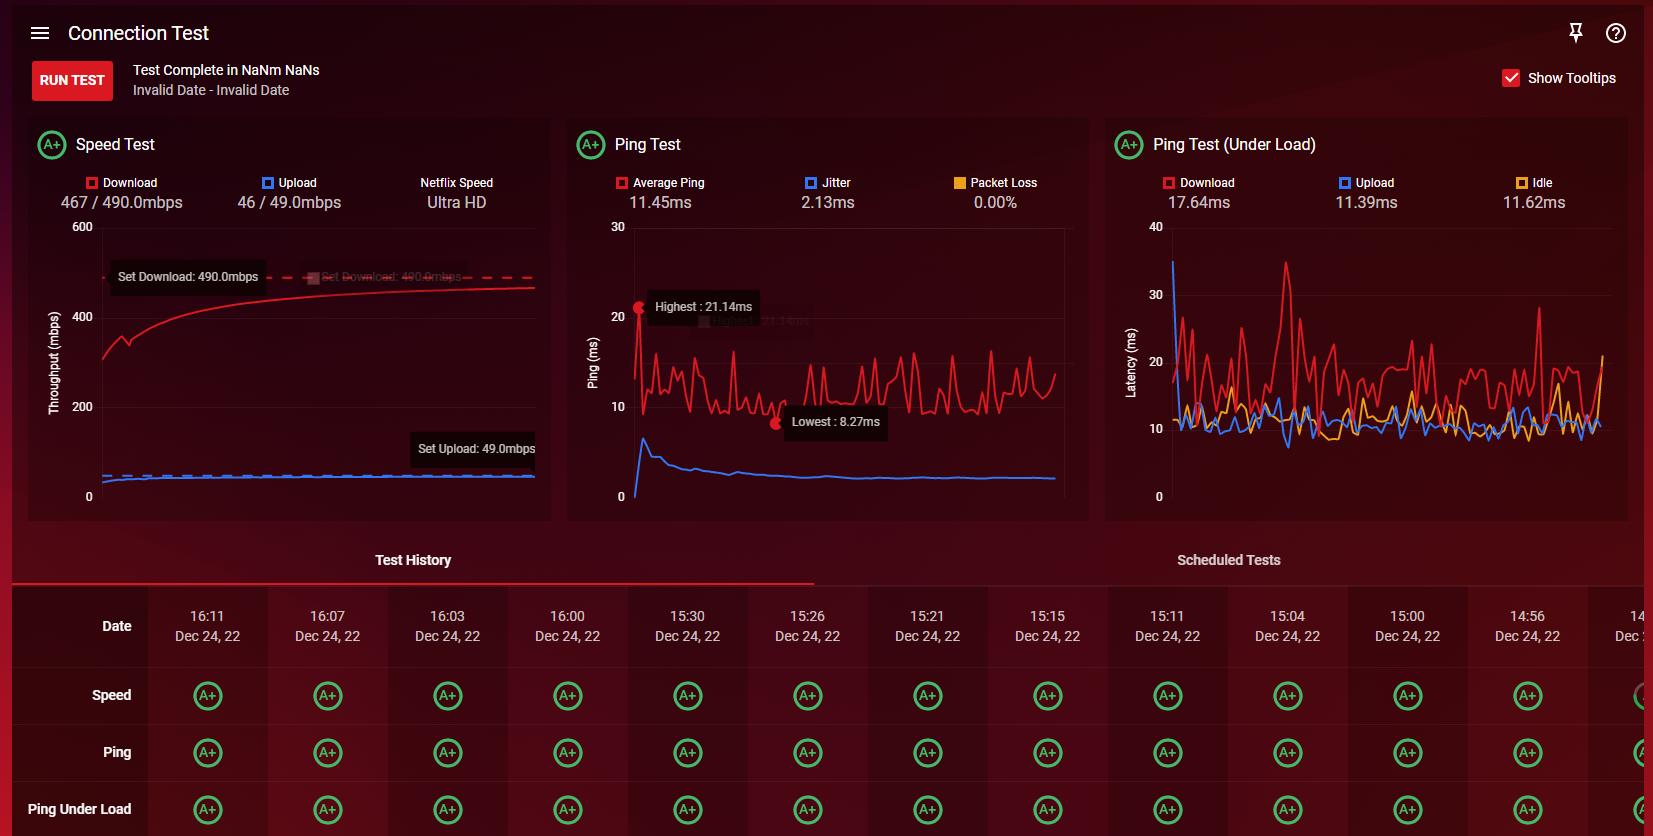Click 'Invalid Date - Invalid Date' text
This screenshot has width=1653, height=836.
coord(211,90)
